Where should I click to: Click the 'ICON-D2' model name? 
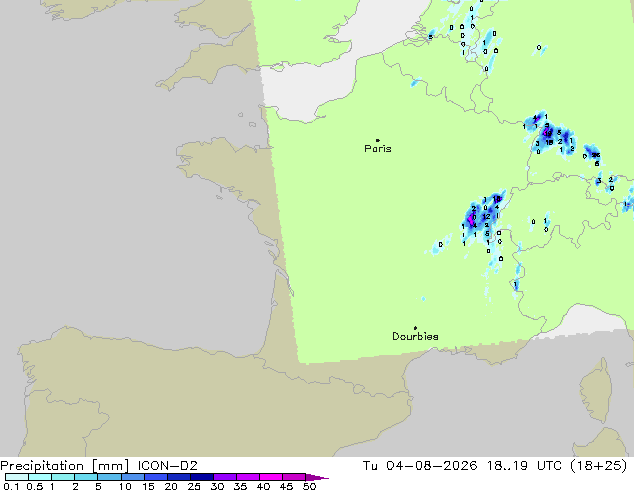[x=167, y=466]
